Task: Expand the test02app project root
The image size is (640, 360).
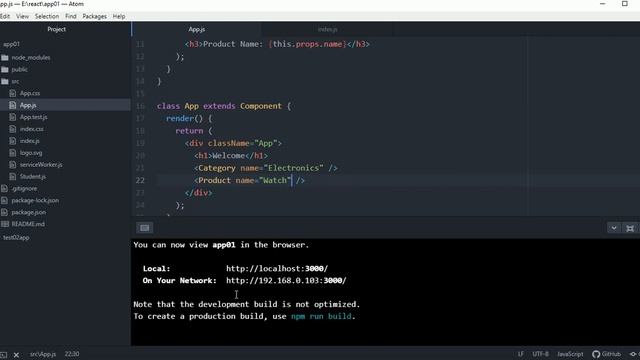Action: (x=16, y=238)
